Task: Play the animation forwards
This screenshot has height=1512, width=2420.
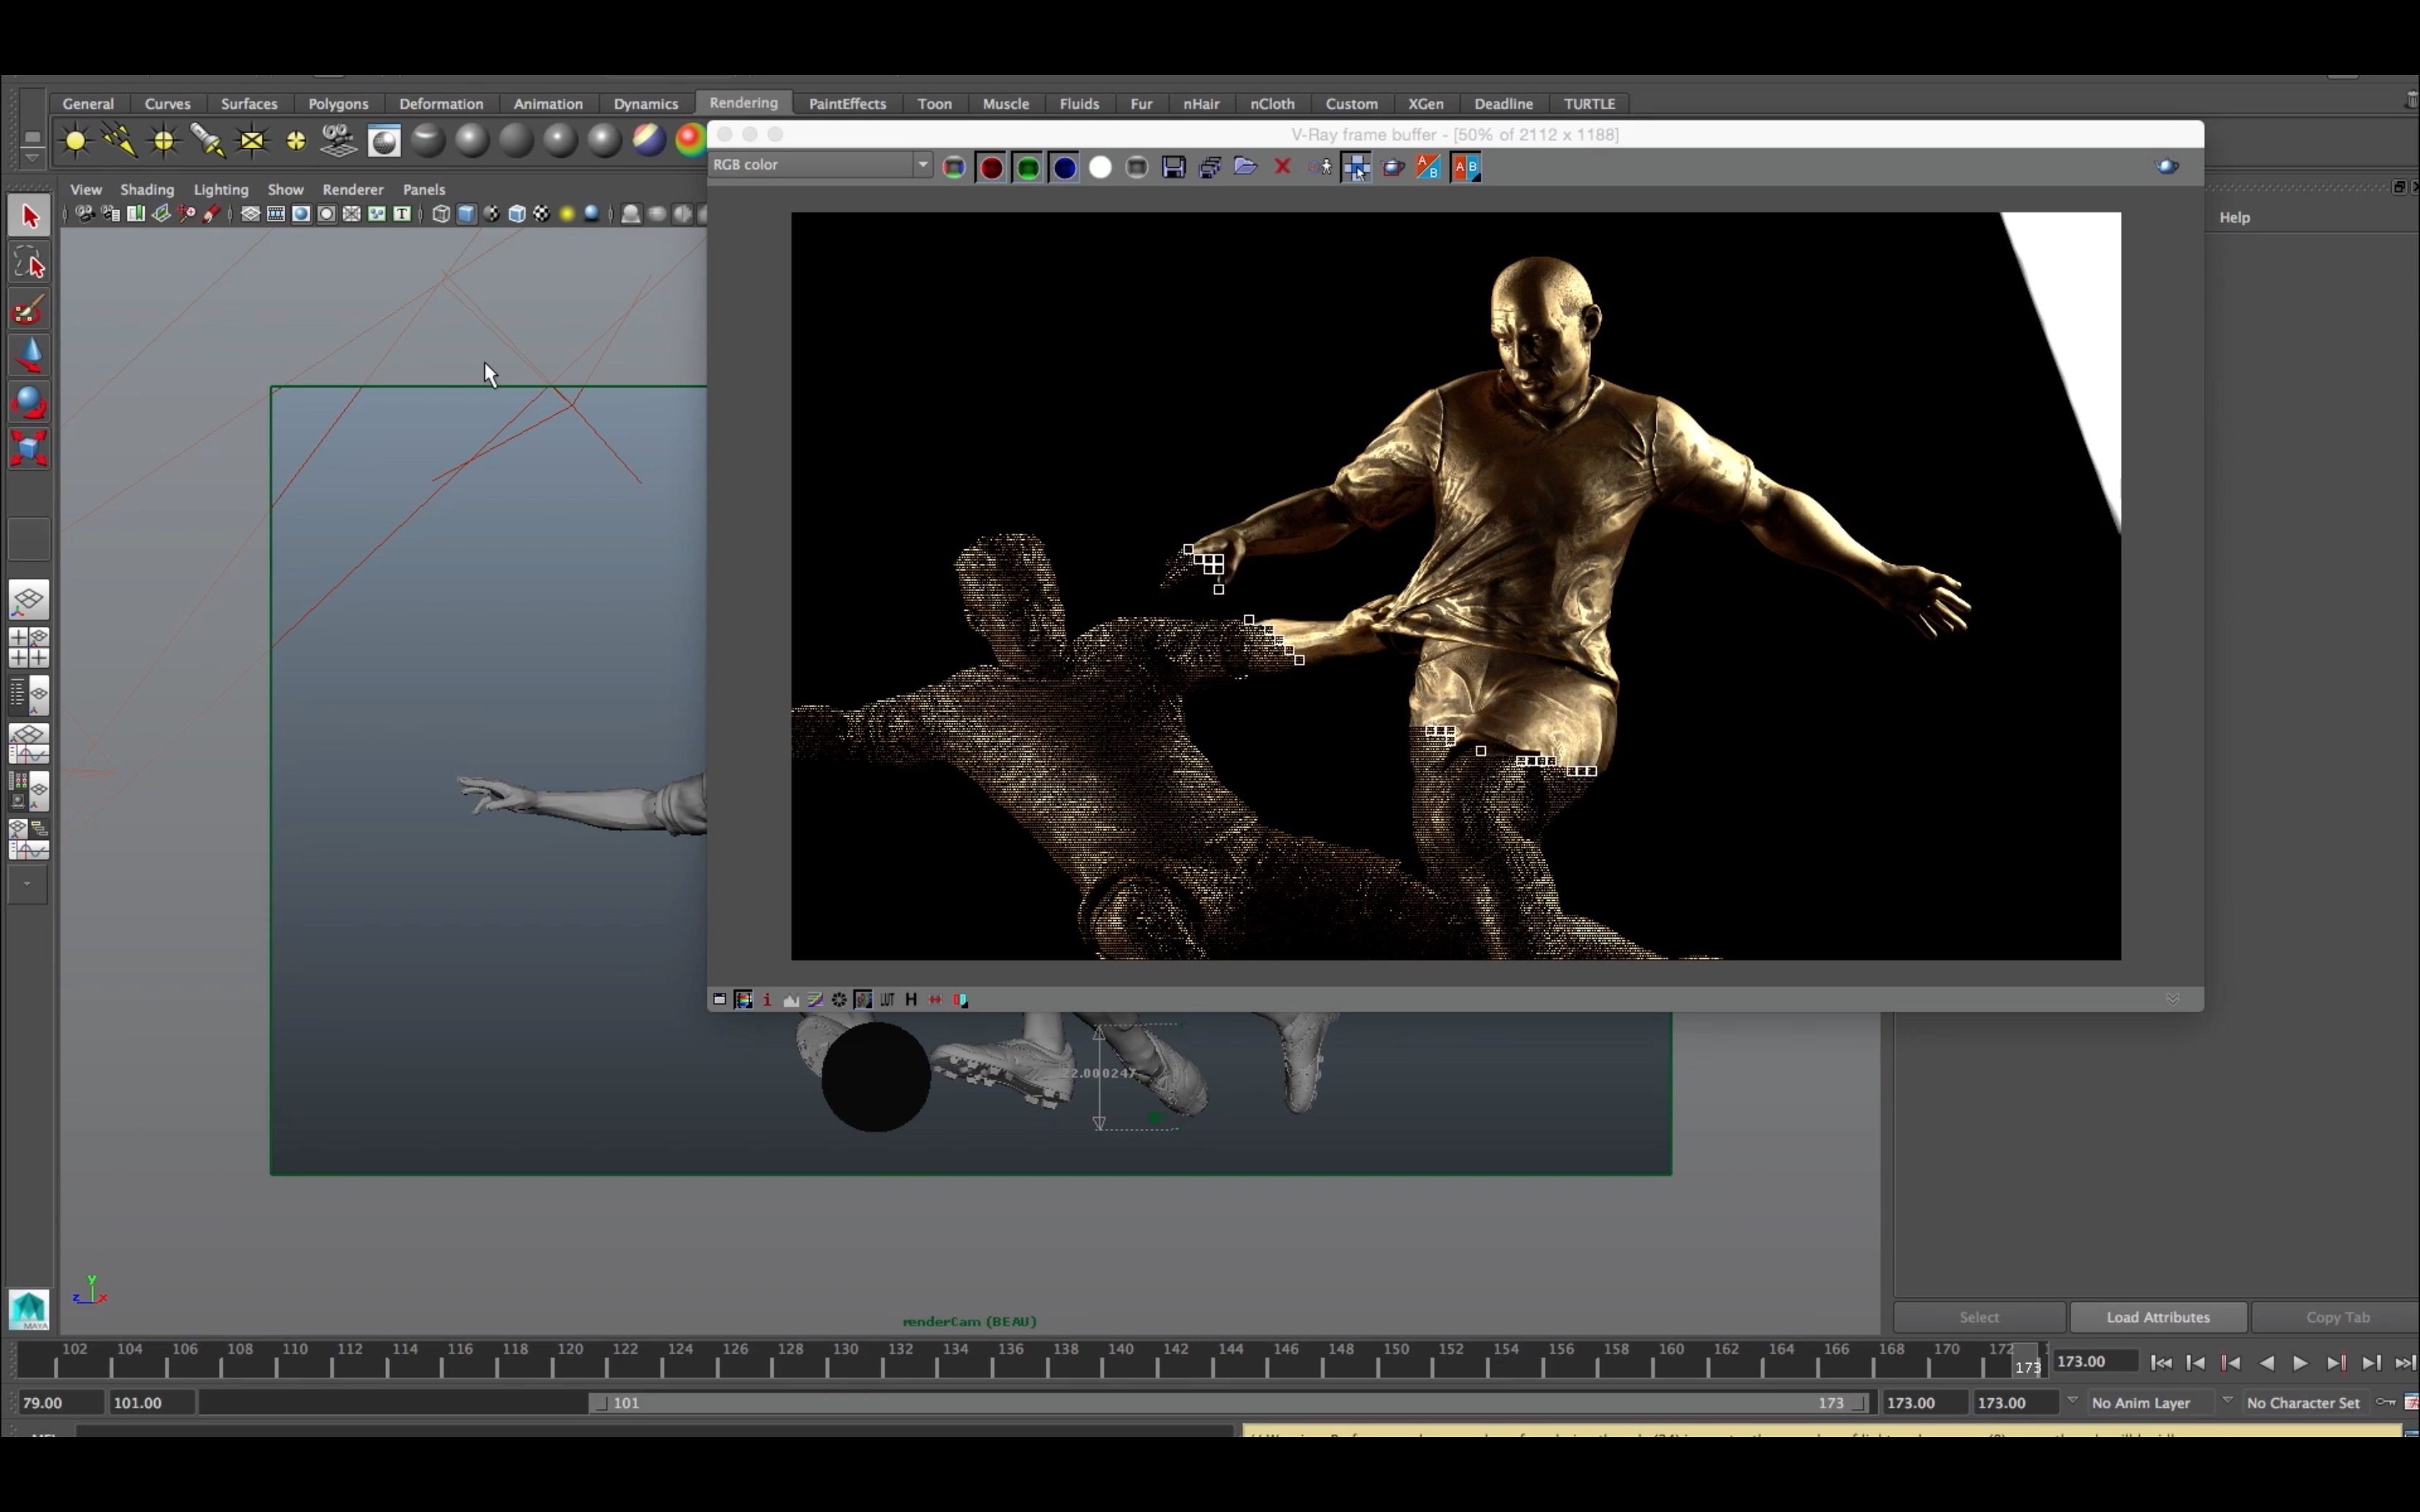Action: point(2300,1363)
